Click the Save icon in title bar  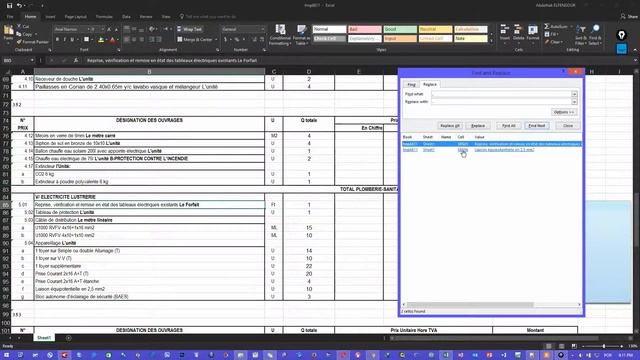9,5
